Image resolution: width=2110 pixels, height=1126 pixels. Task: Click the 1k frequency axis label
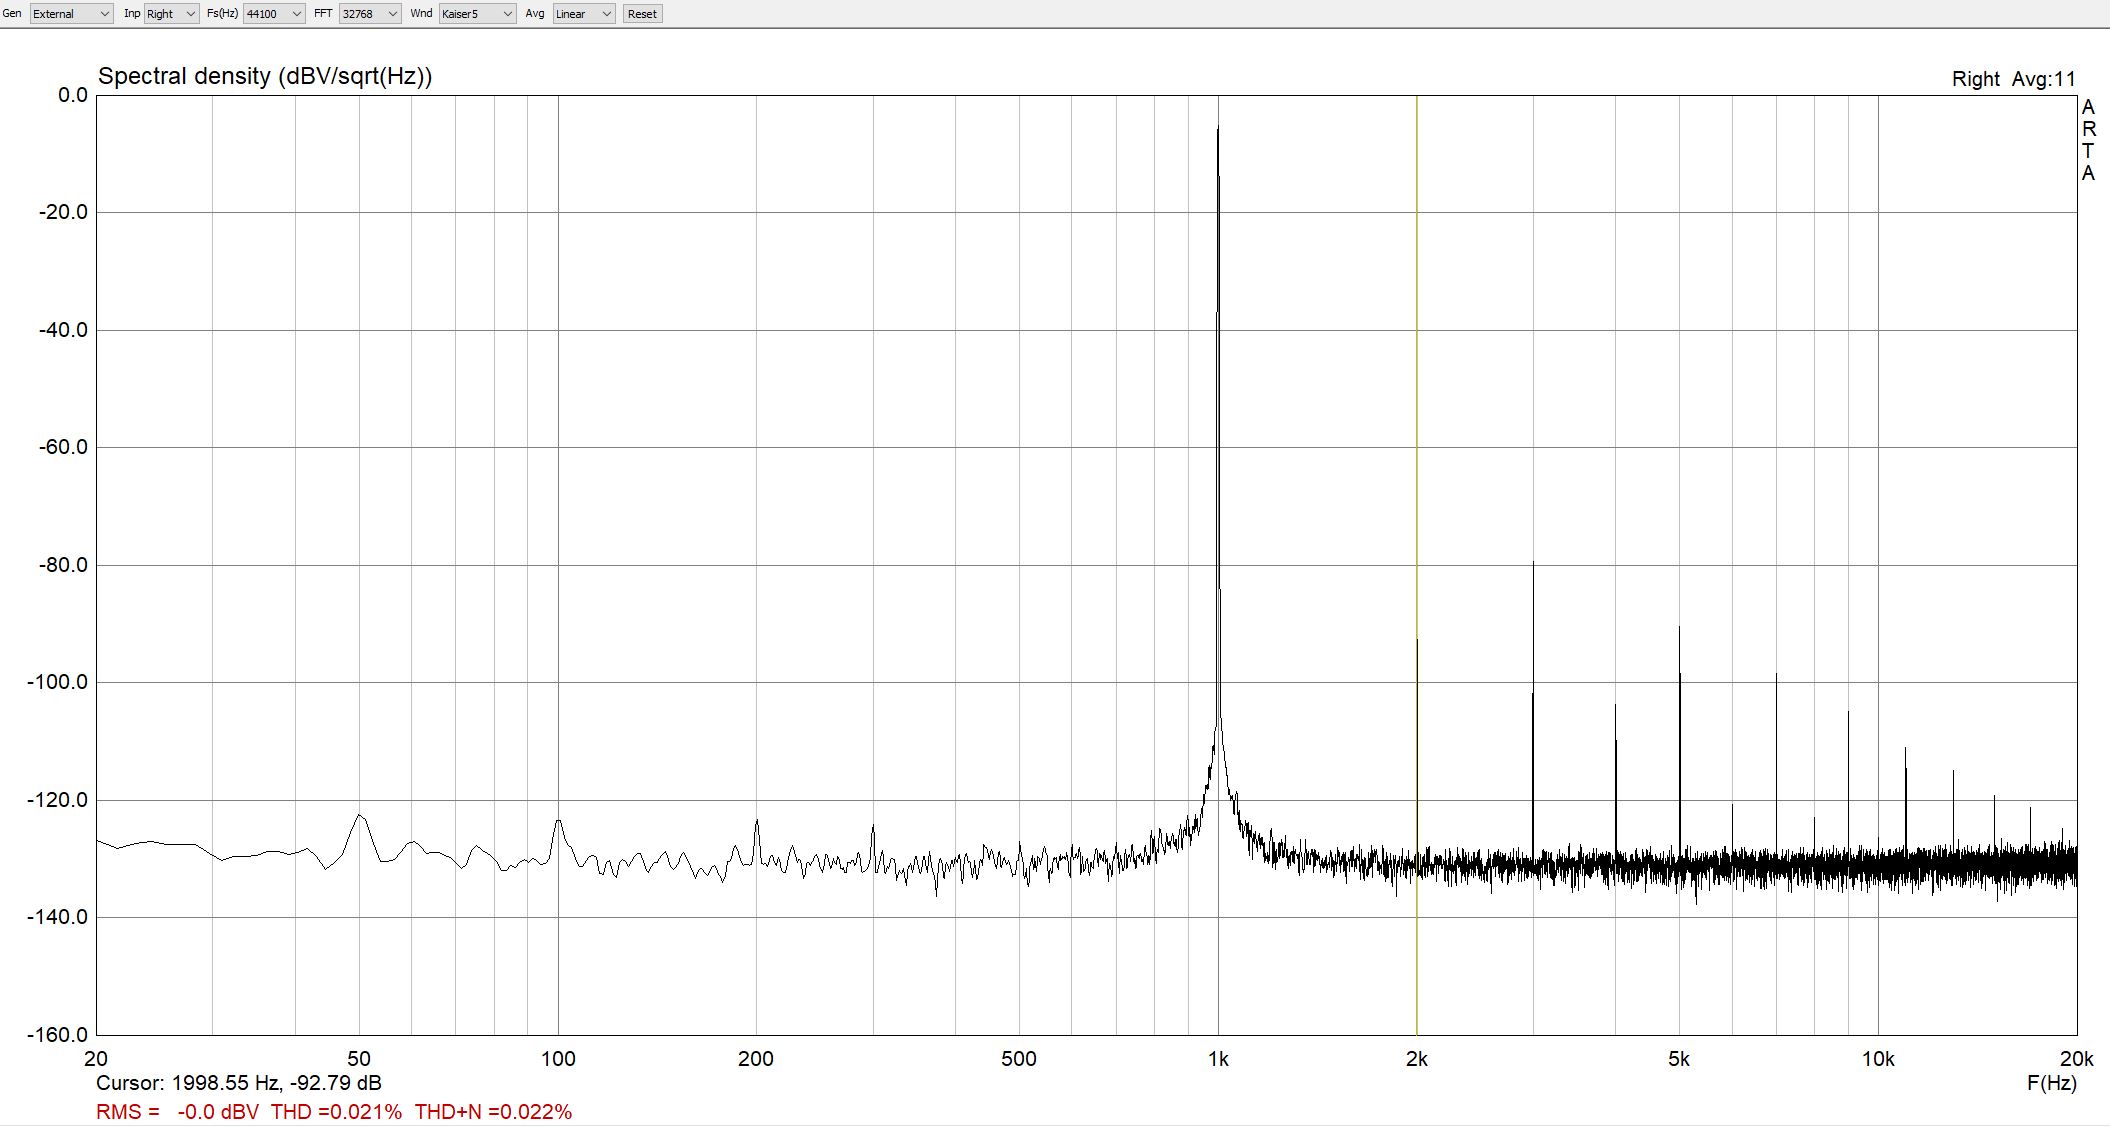click(x=1218, y=1059)
